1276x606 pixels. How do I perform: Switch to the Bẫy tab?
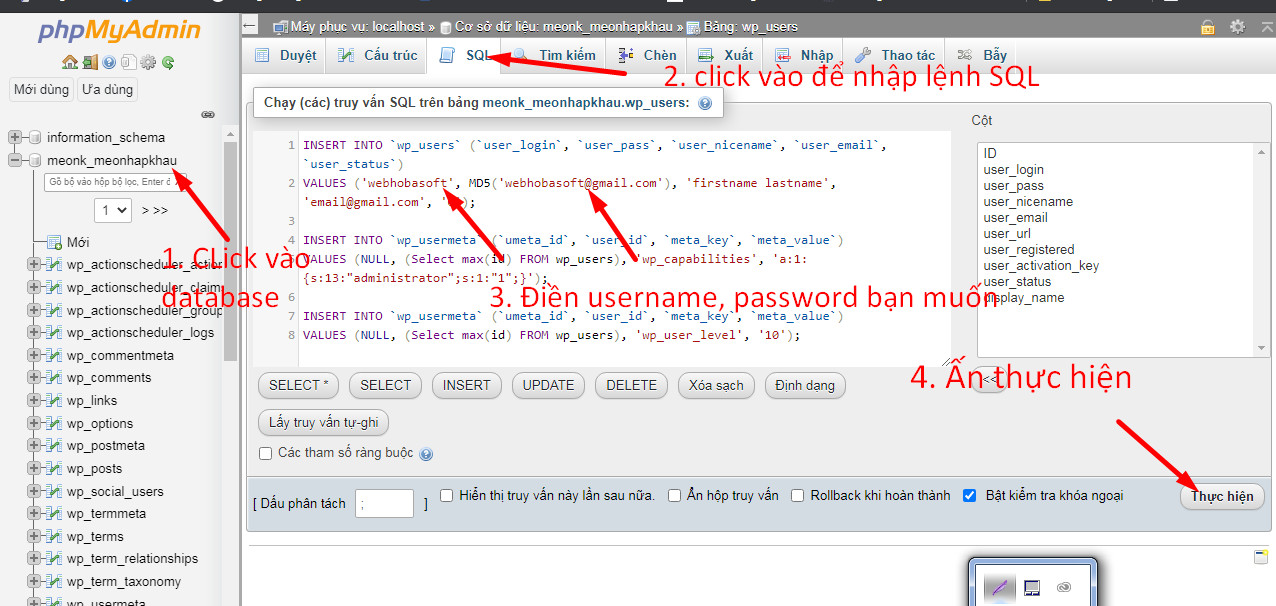point(983,55)
